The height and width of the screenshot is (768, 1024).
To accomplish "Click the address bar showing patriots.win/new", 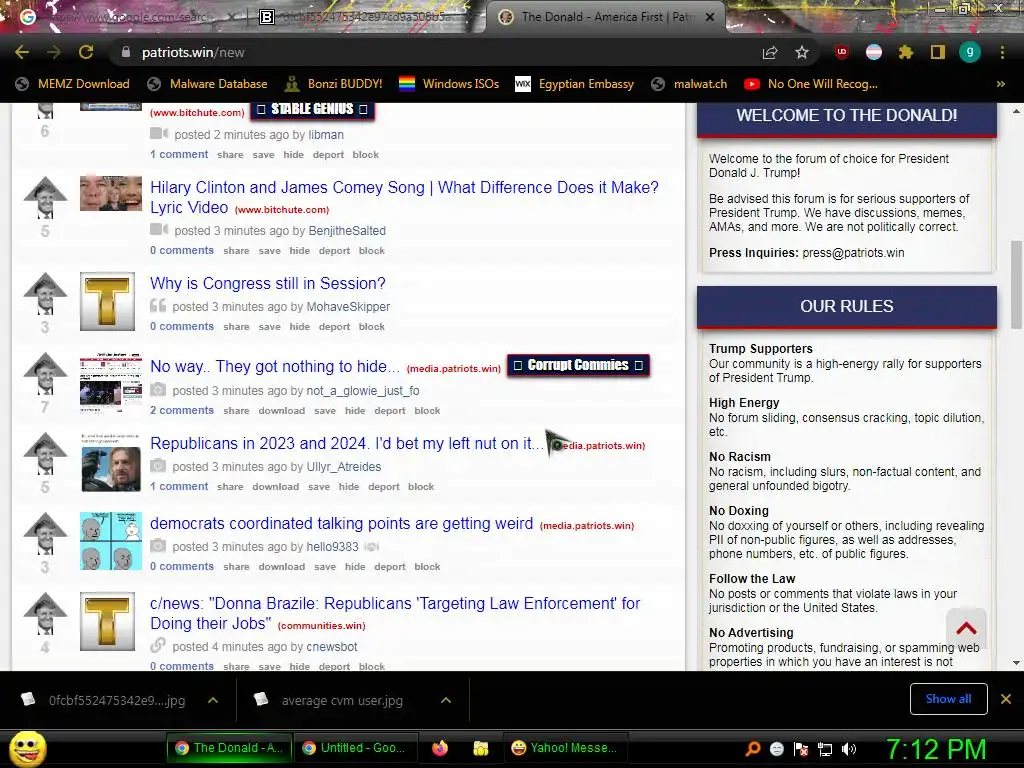I will 431,52.
